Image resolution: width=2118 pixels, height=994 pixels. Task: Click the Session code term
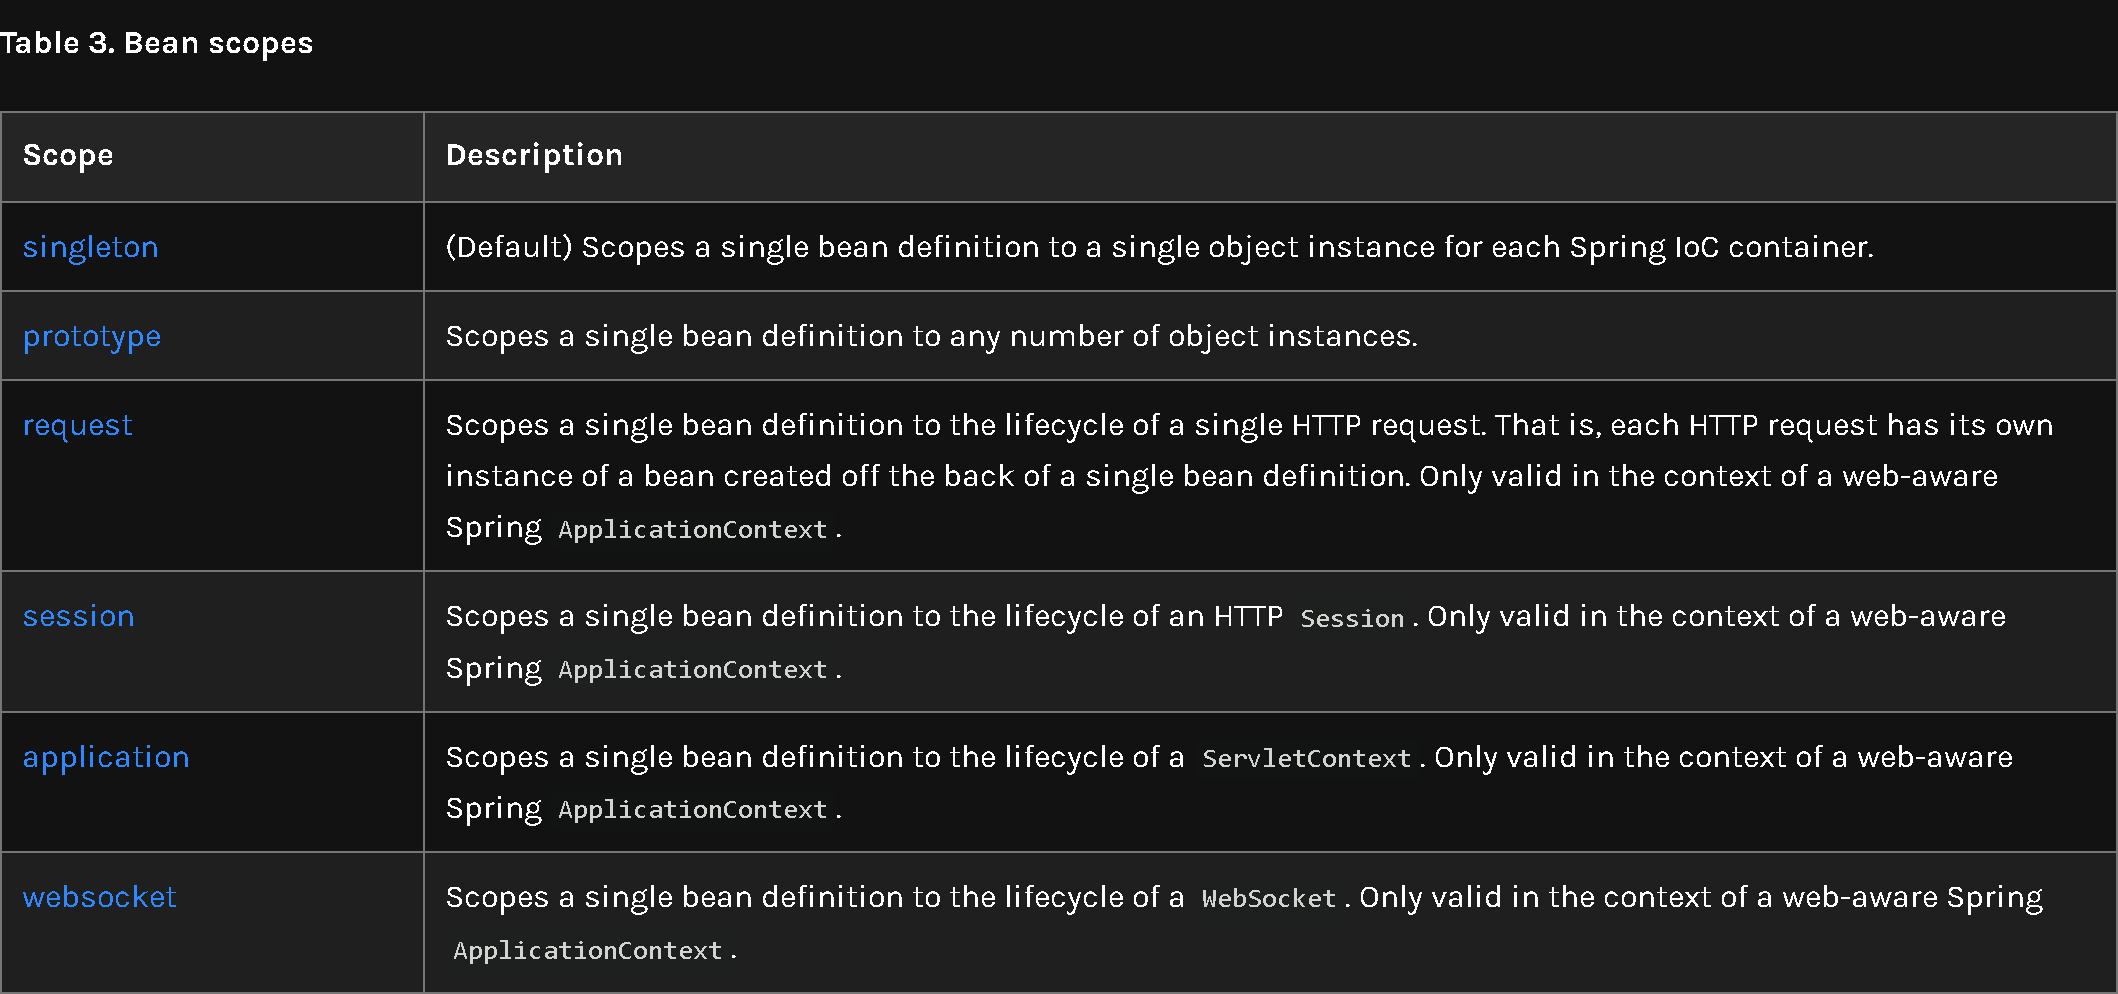1352,619
